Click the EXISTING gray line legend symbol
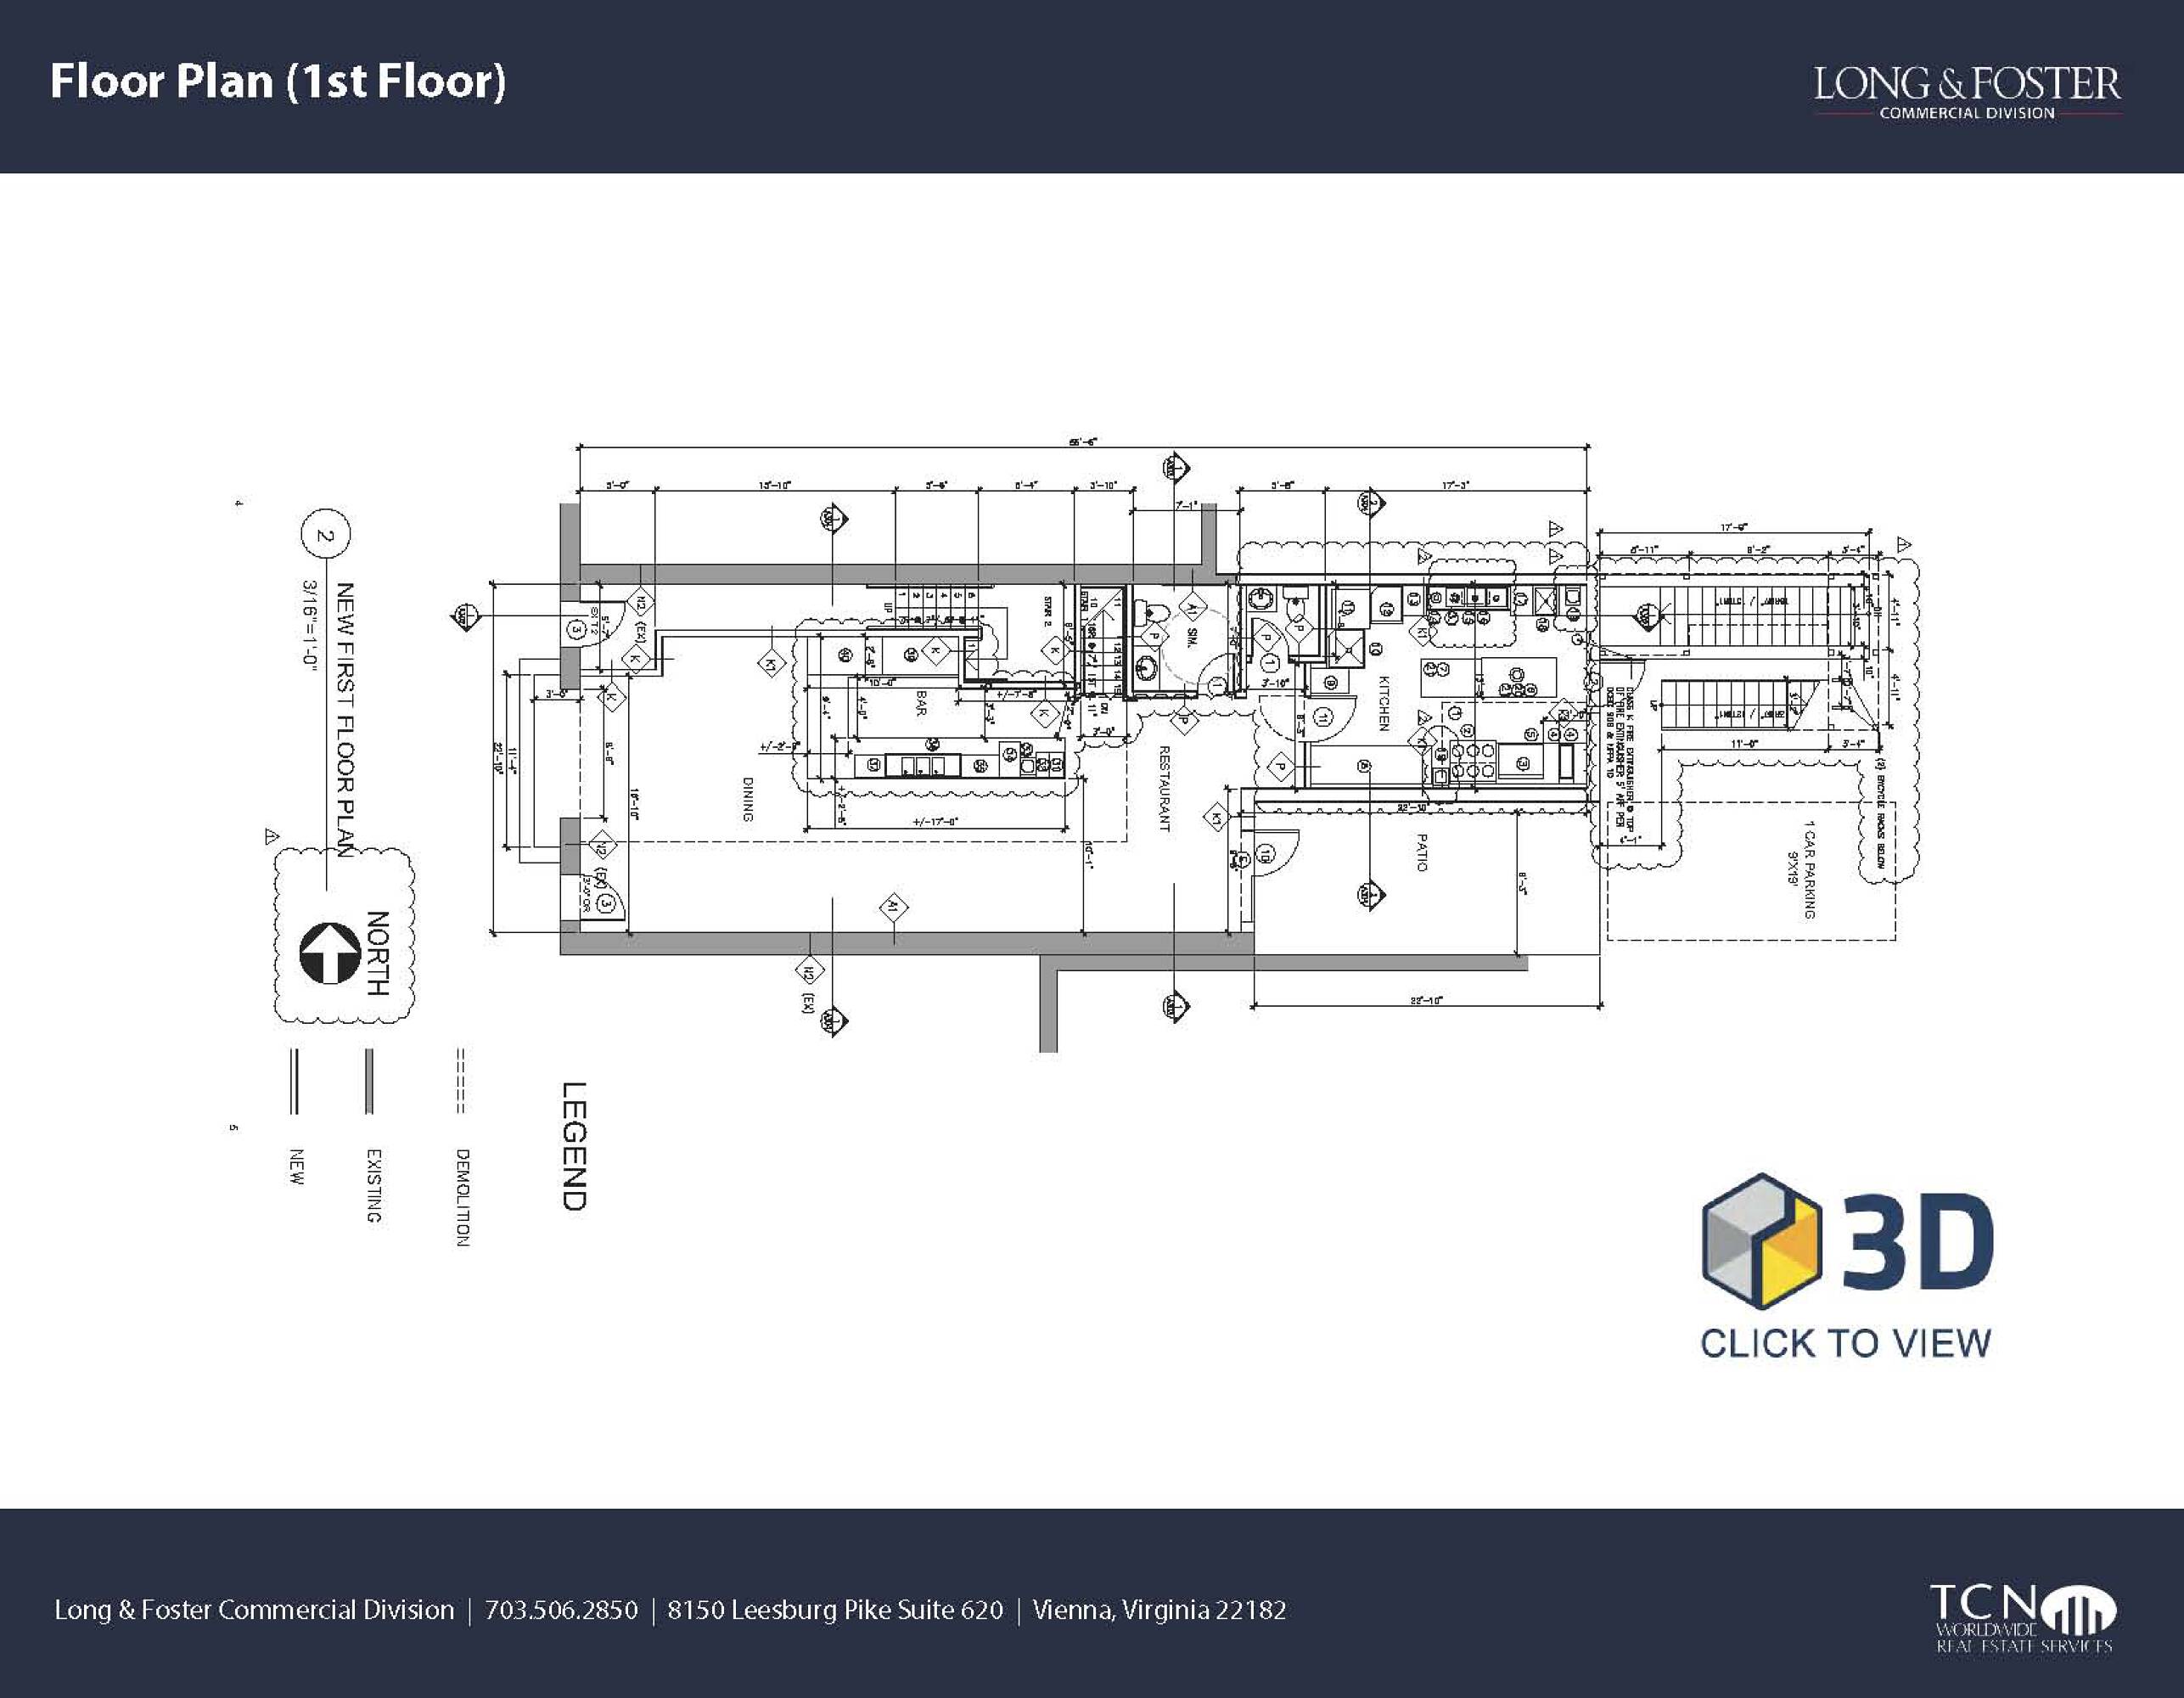The width and height of the screenshot is (2184, 1698). [x=369, y=1081]
